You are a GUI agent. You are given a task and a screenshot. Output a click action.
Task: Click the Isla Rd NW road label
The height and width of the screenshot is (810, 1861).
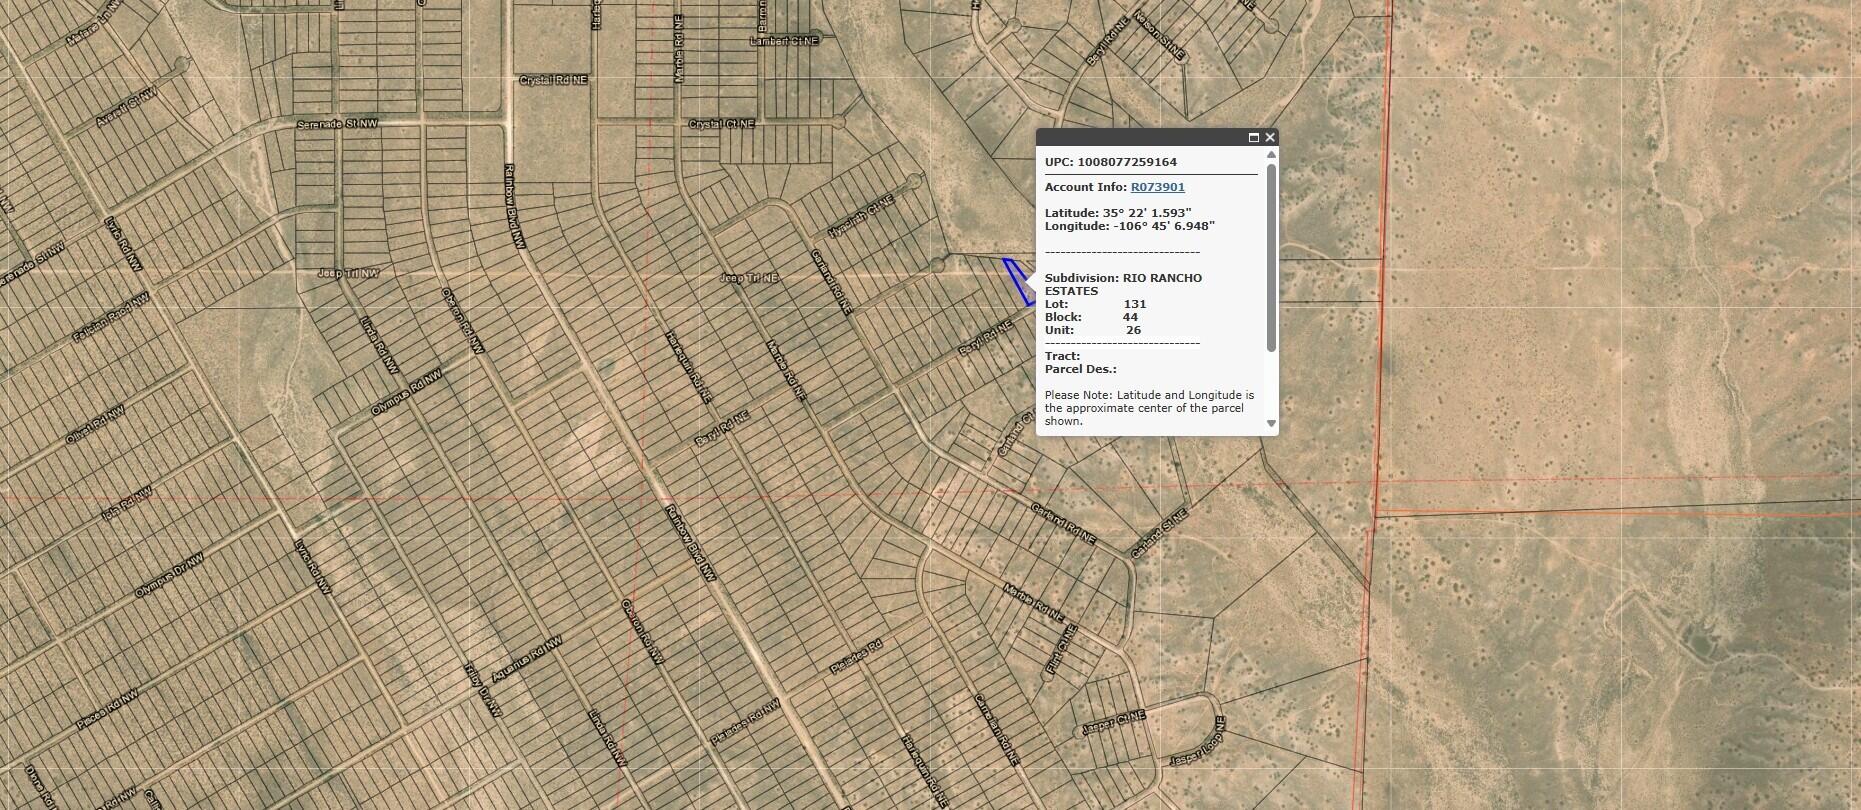coord(127,503)
